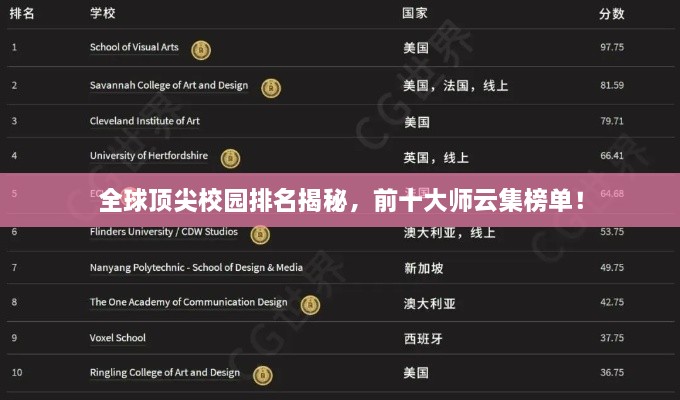Click the gold badge beside Savannah College of Art and Design
680x400 pixels.
[x=271, y=88]
